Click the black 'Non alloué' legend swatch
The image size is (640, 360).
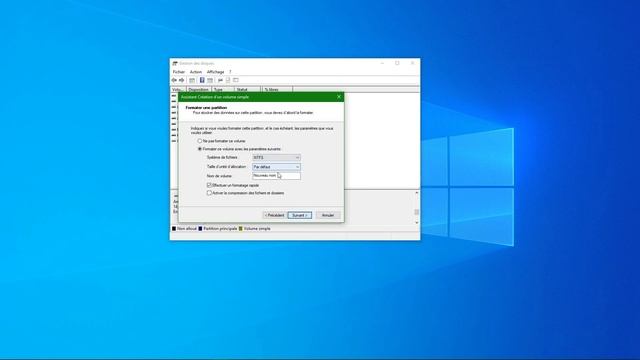tap(174, 229)
